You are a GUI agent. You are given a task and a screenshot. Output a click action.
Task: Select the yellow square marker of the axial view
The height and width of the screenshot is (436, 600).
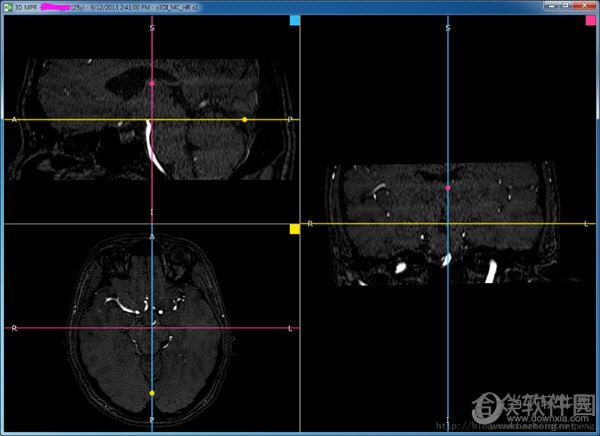(295, 229)
